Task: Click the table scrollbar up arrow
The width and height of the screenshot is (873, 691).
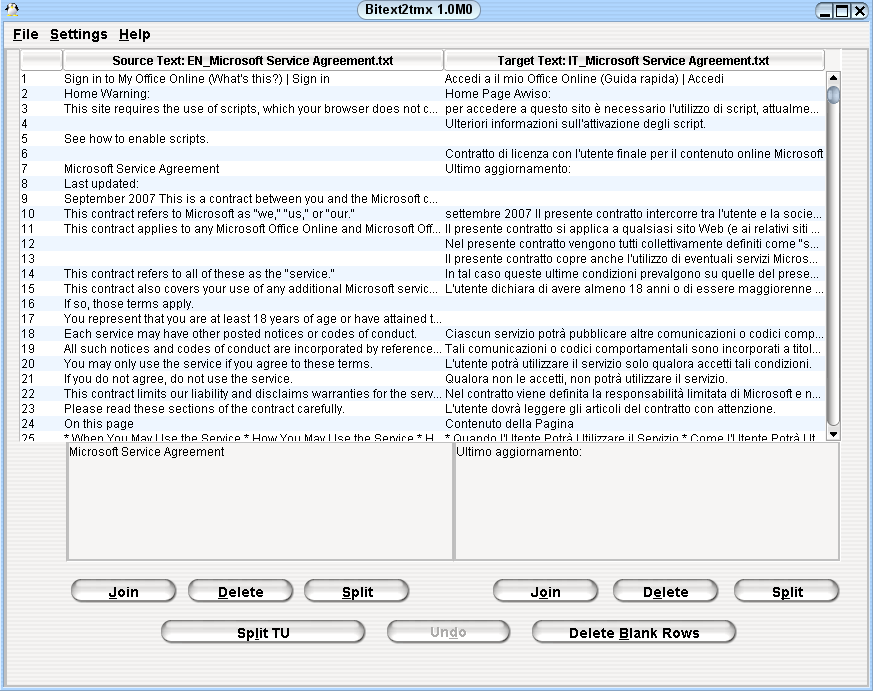Action: 833,78
